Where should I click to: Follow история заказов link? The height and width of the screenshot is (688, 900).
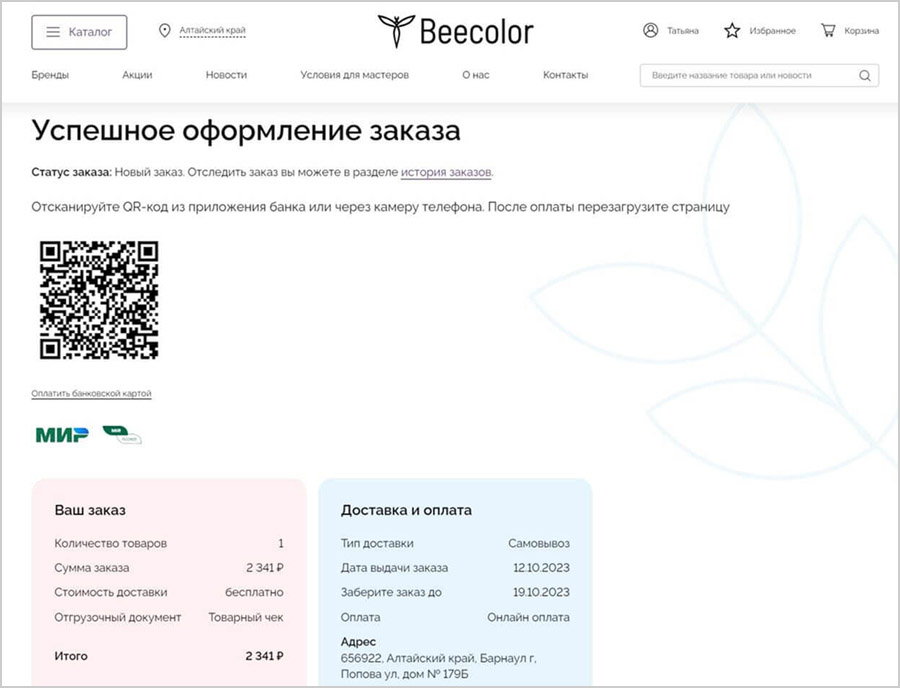coord(446,172)
